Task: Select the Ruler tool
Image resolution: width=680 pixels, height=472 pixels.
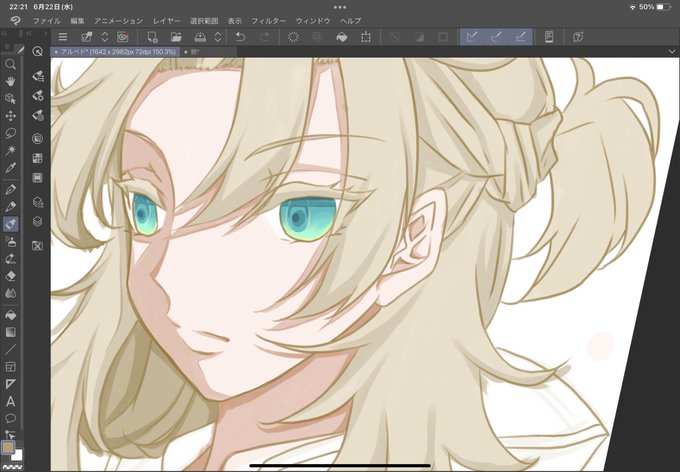Action: tap(10, 384)
